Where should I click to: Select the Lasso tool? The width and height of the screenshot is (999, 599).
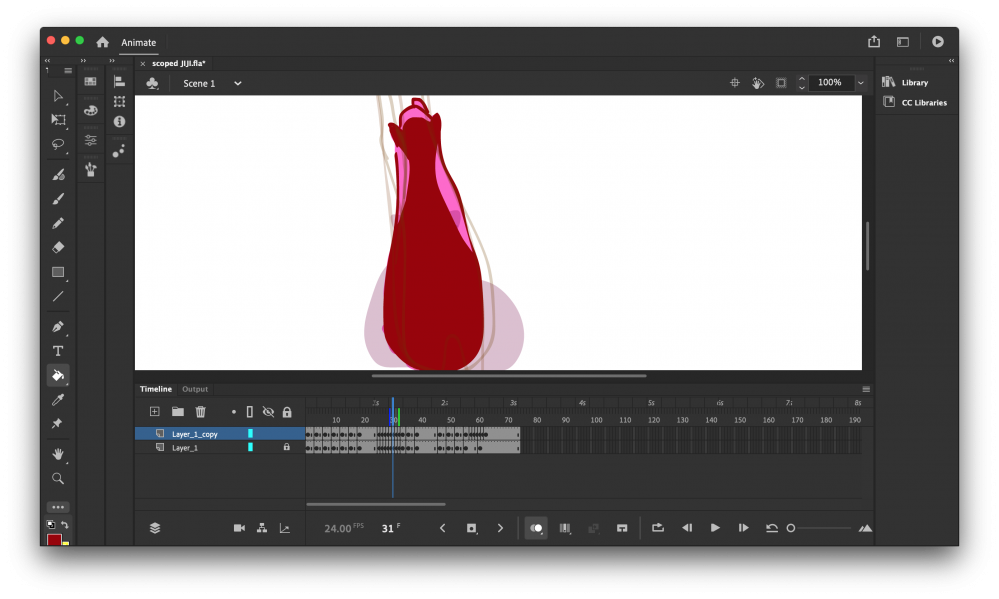(58, 144)
